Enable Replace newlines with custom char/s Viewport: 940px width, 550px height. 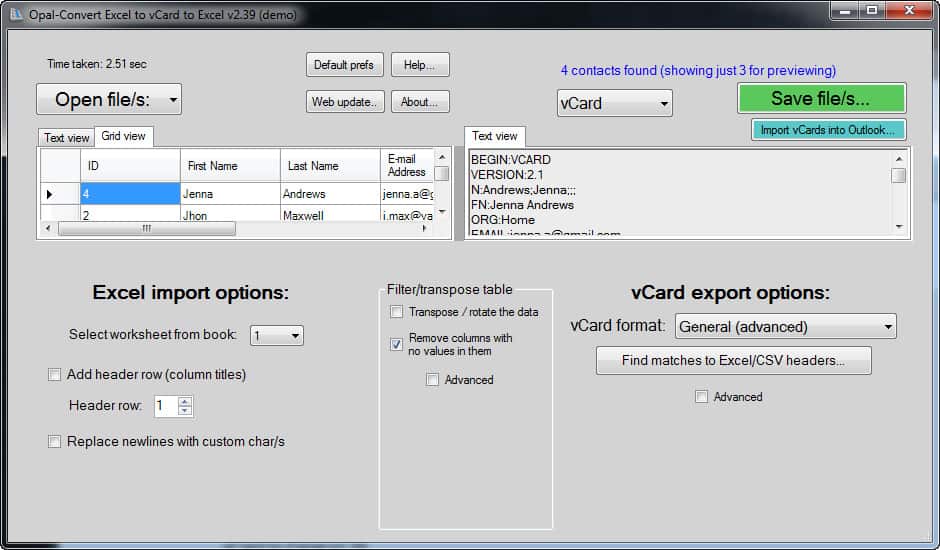point(55,442)
